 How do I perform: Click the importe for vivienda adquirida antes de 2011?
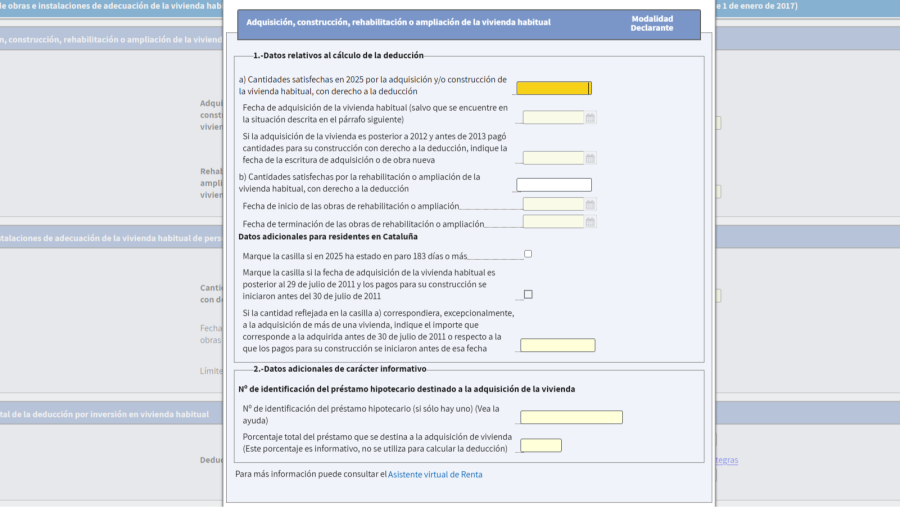point(557,345)
